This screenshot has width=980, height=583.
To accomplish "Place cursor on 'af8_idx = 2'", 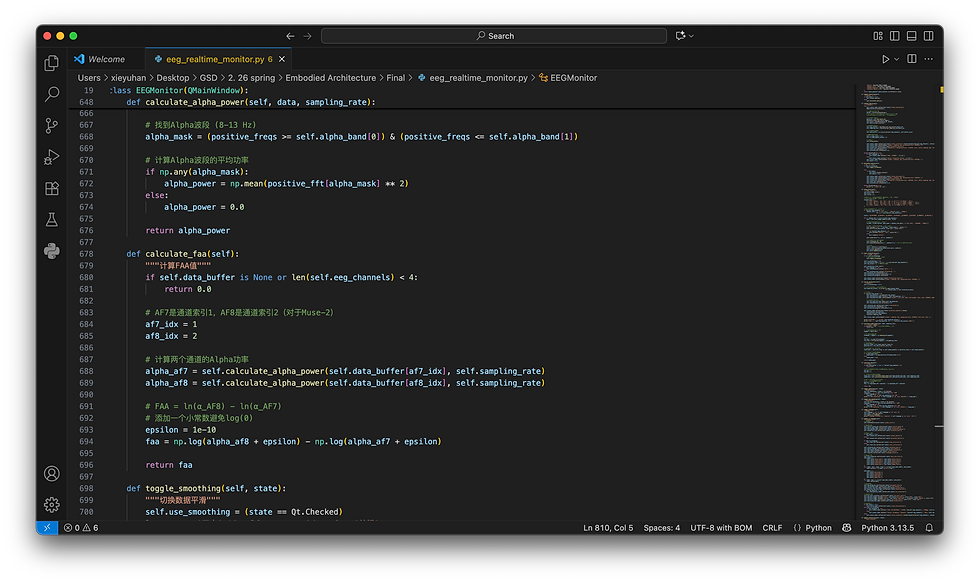I will pyautogui.click(x=171, y=336).
